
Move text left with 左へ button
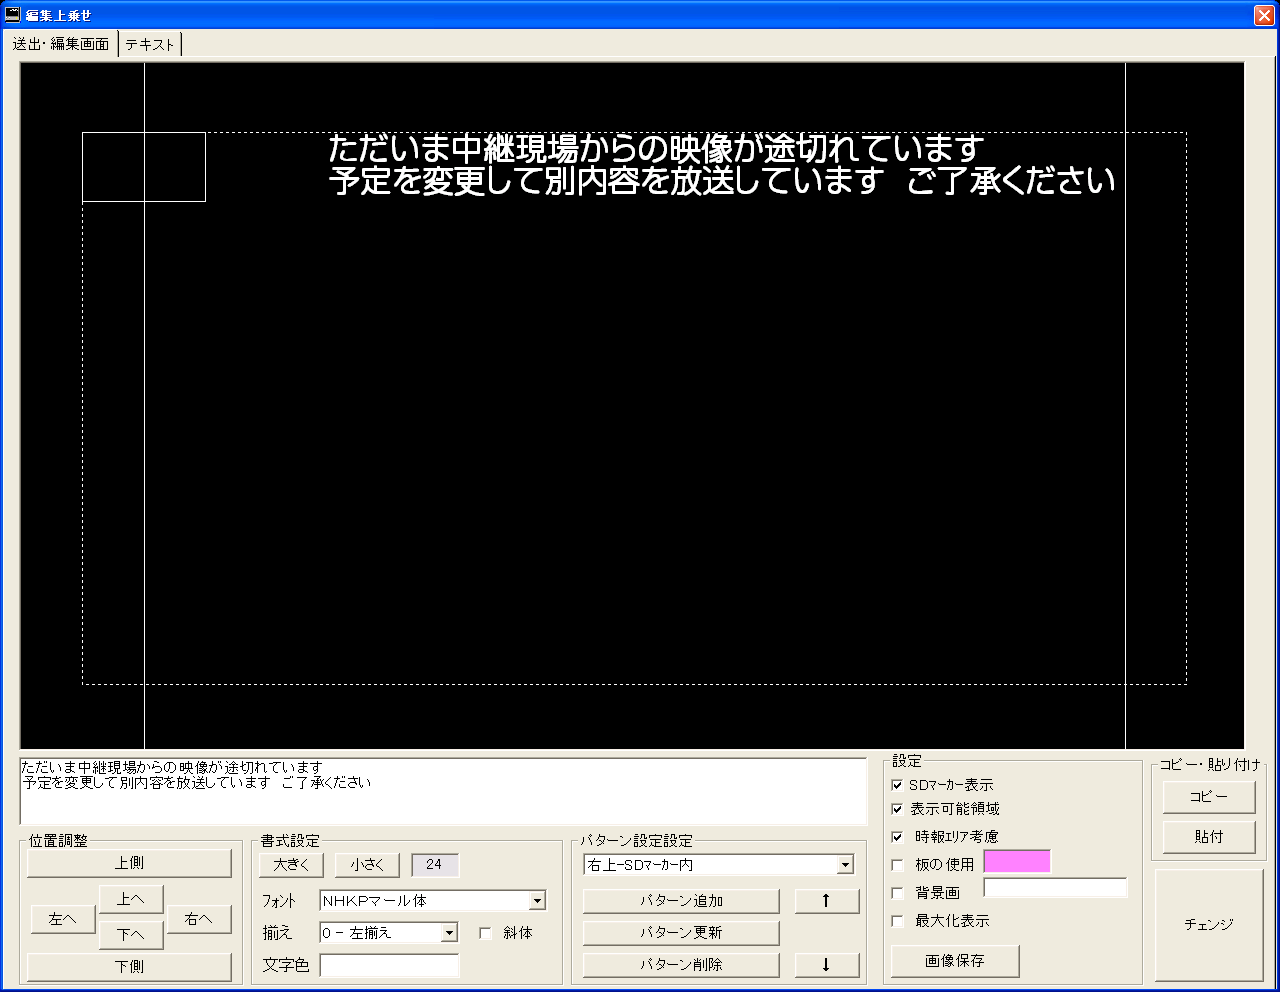coord(62,919)
